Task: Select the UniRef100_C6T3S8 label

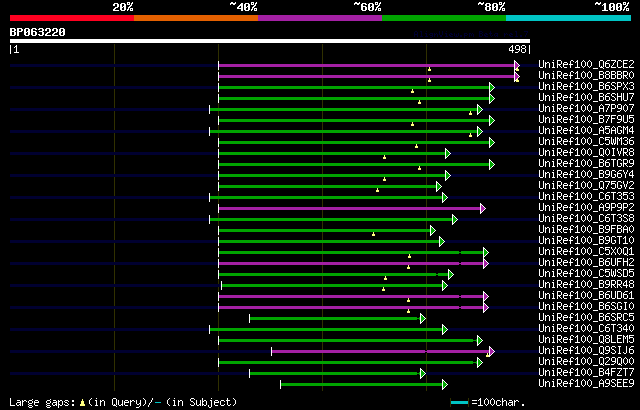Action: [586, 219]
